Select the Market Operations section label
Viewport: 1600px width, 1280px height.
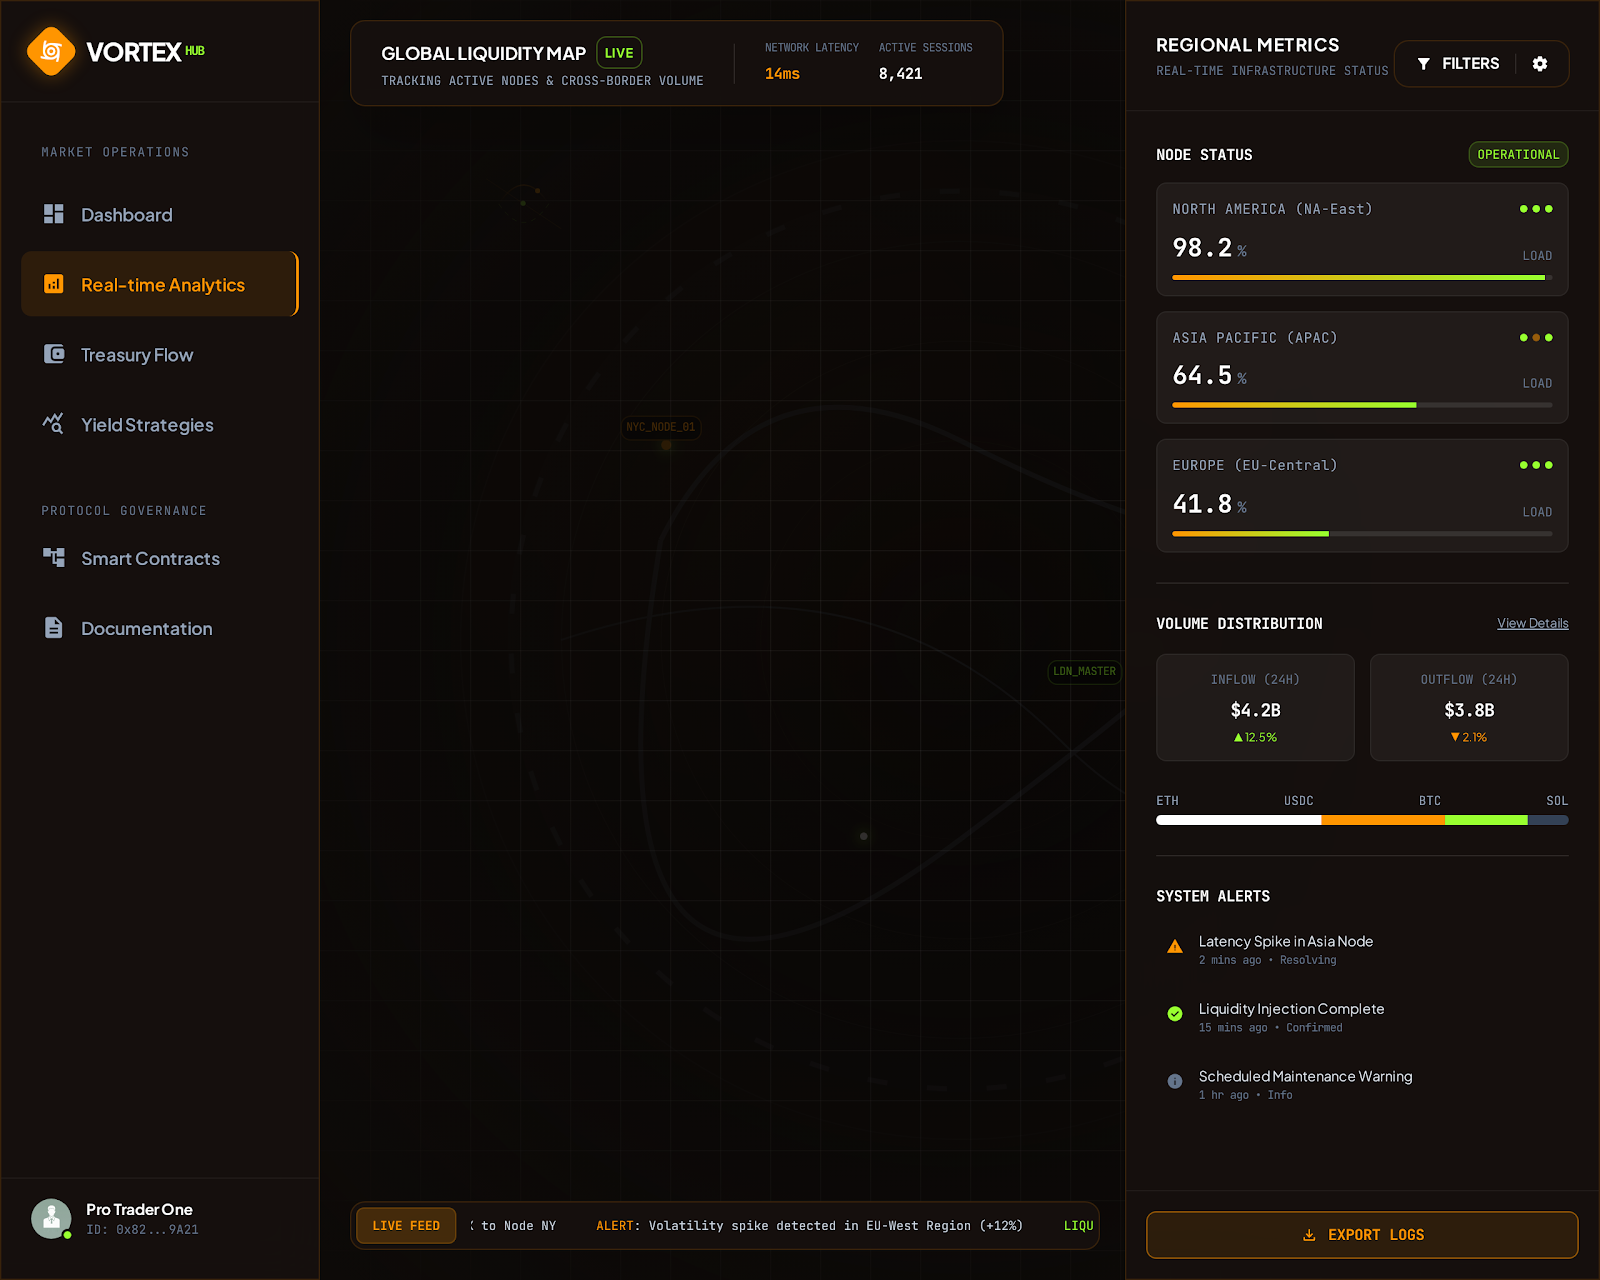click(114, 152)
